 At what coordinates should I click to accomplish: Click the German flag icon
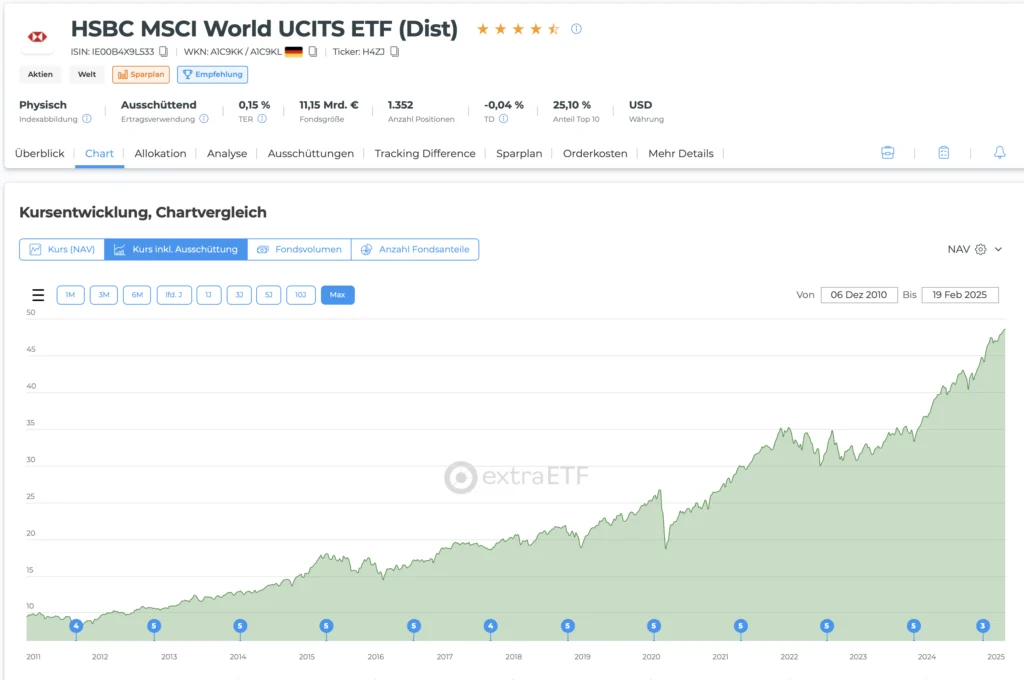pos(294,52)
